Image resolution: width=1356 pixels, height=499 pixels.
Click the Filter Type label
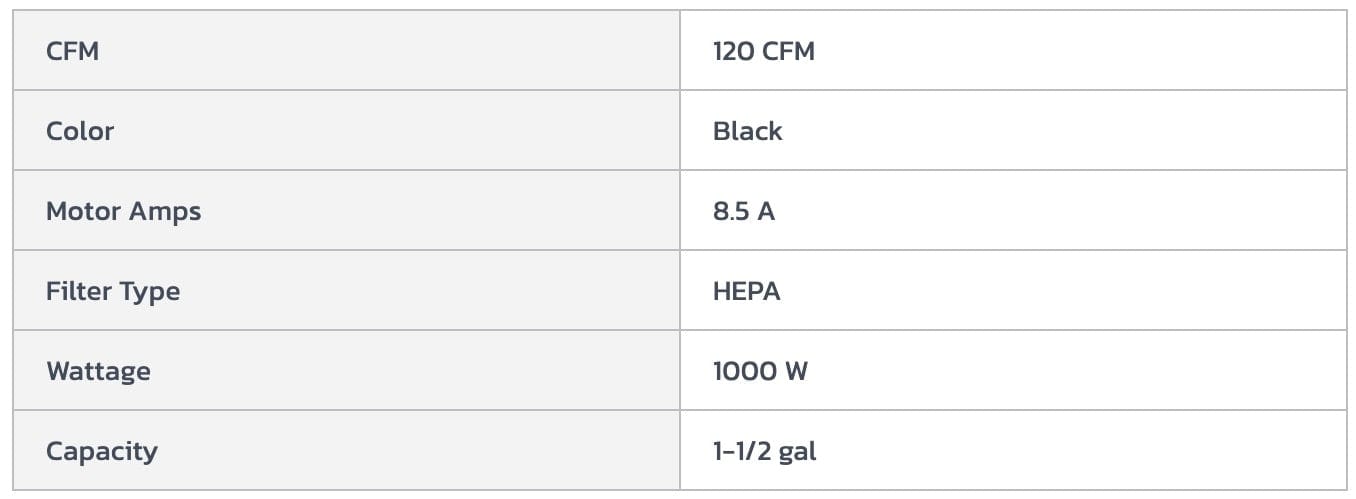(x=113, y=291)
